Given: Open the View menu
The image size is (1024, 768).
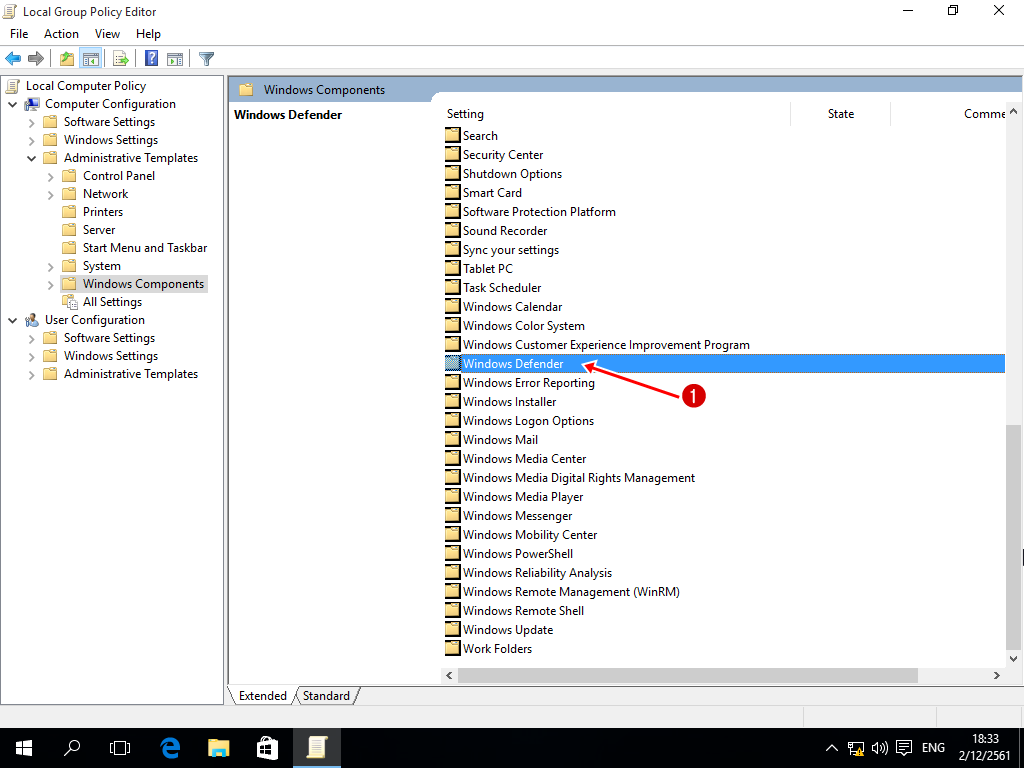Looking at the screenshot, I should tap(107, 34).
